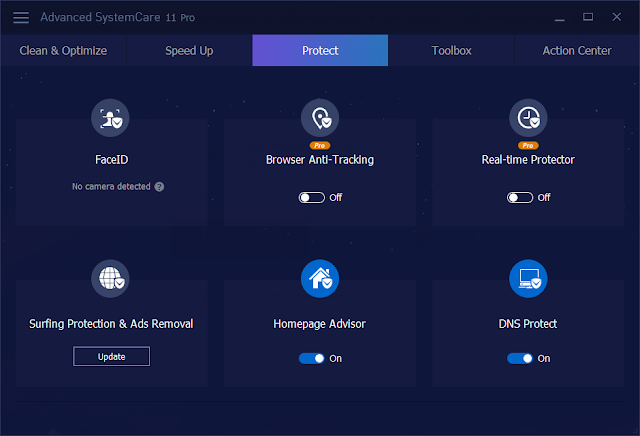Close the Advanced SystemCare window

[617, 17]
